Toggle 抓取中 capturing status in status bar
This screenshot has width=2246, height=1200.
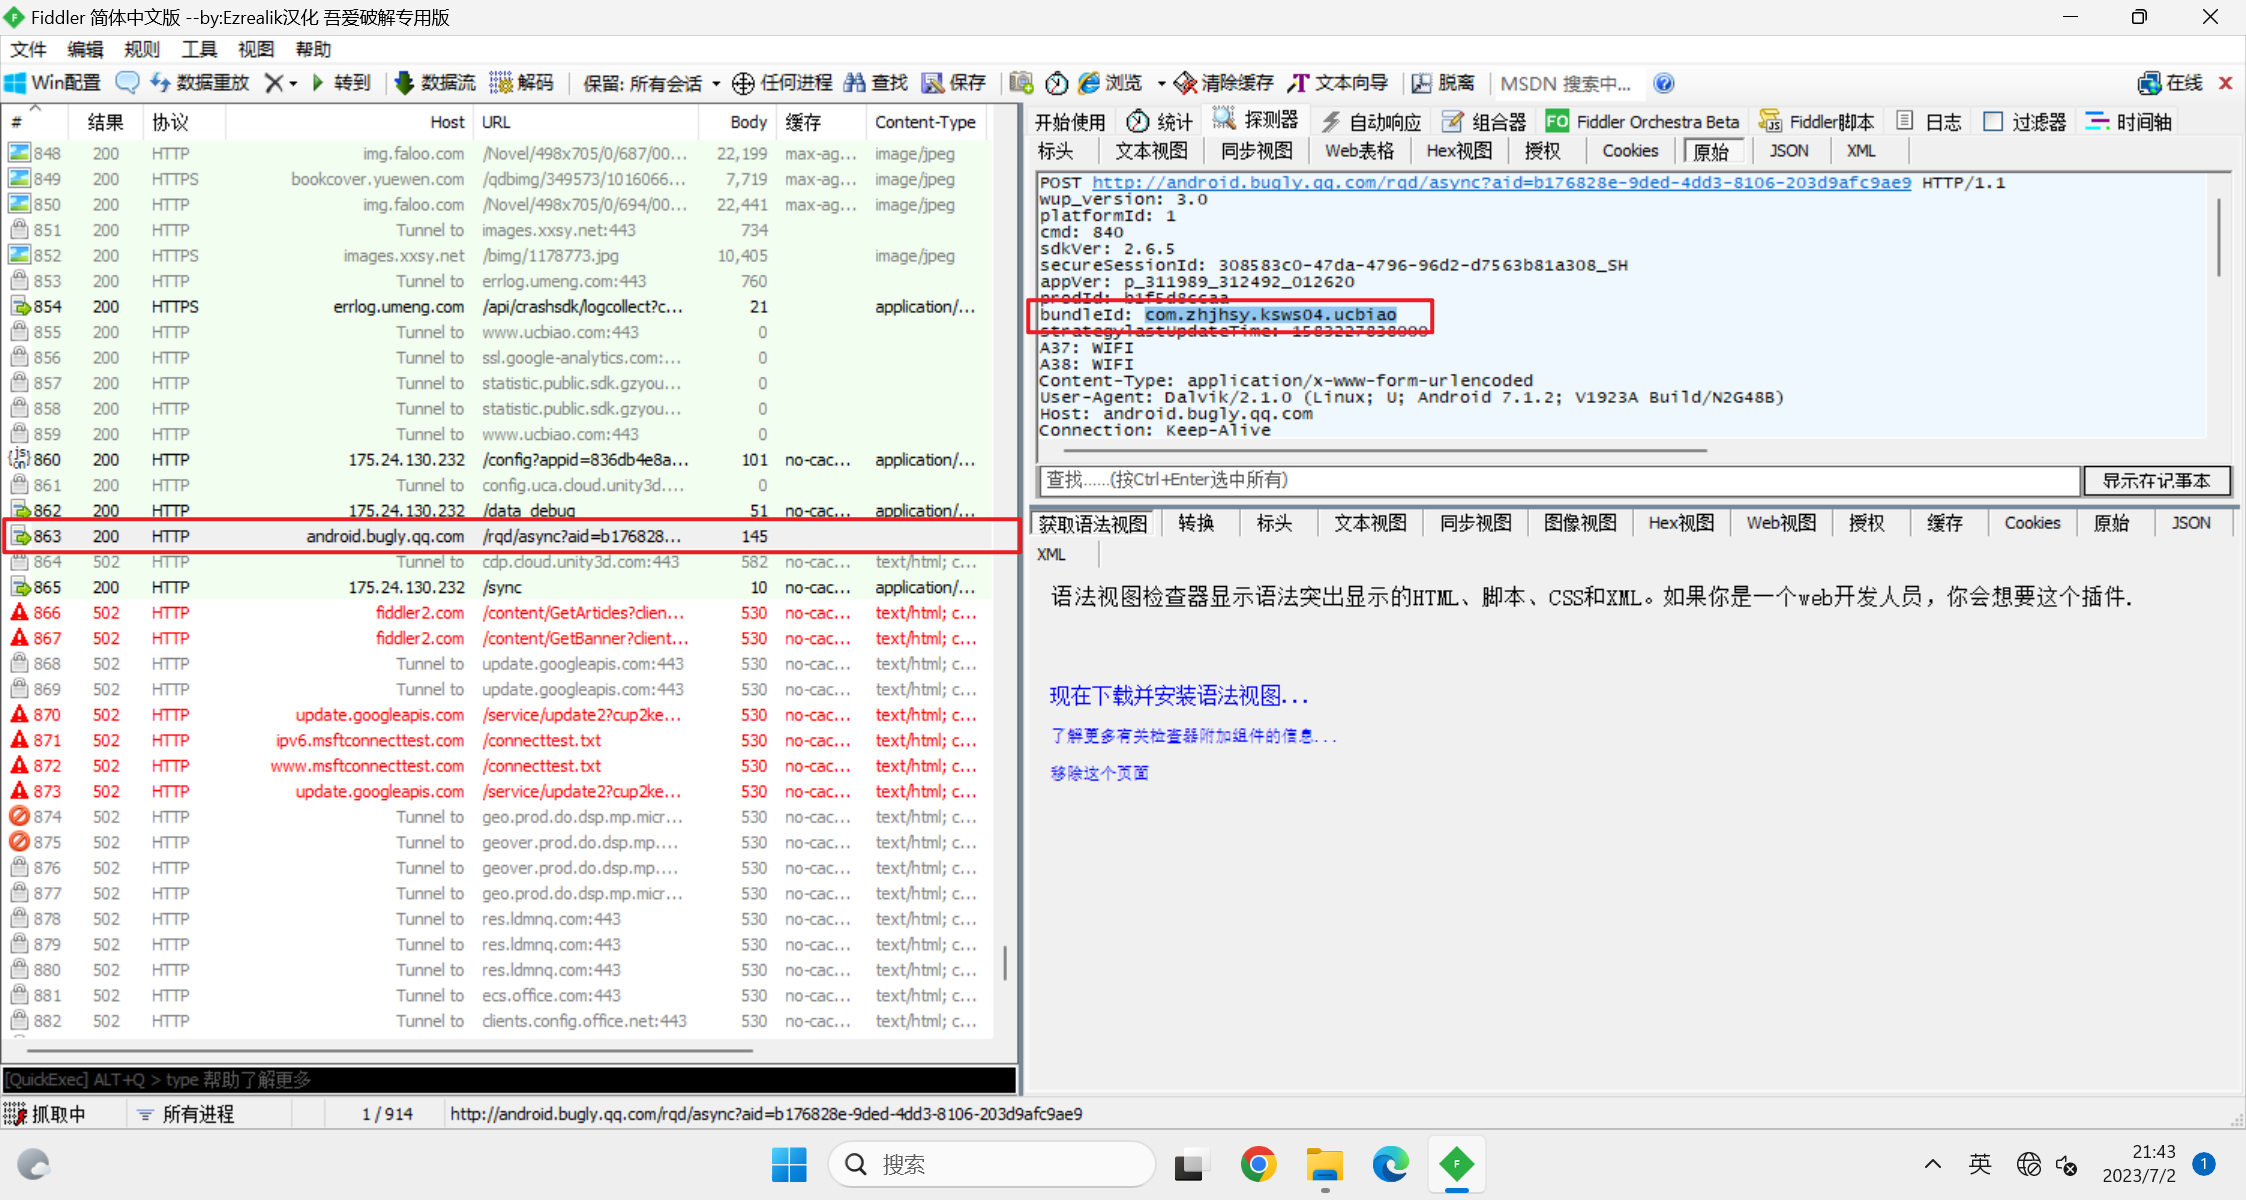coord(47,1114)
